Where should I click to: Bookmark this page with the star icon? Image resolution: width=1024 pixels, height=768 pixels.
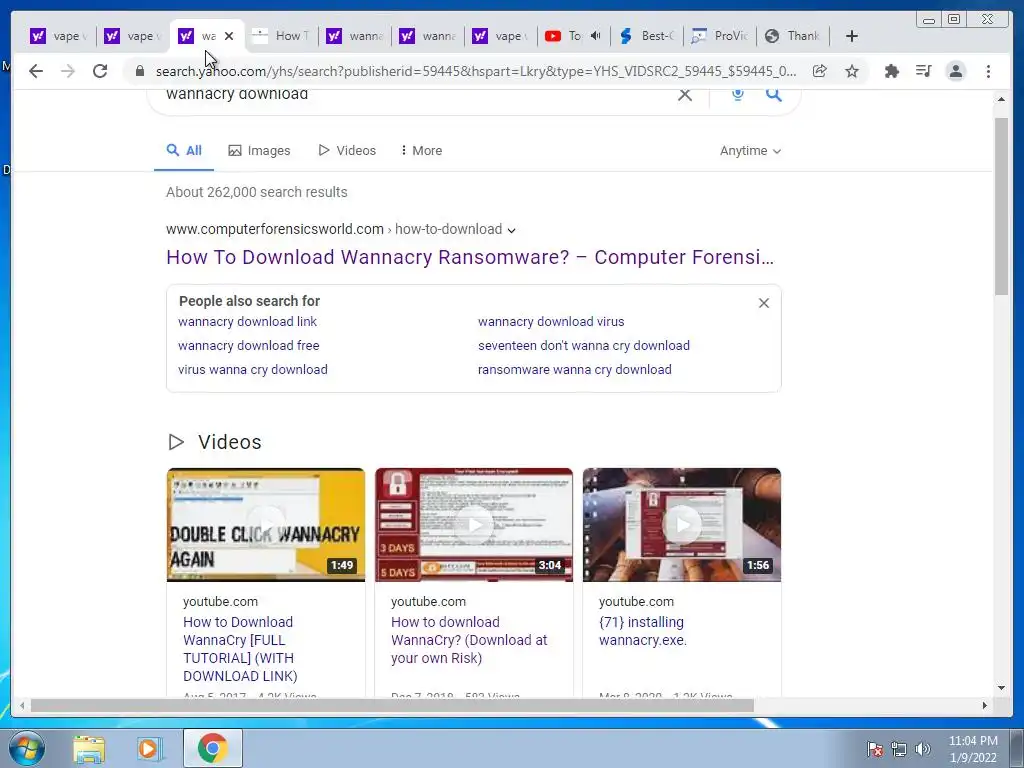pyautogui.click(x=852, y=71)
